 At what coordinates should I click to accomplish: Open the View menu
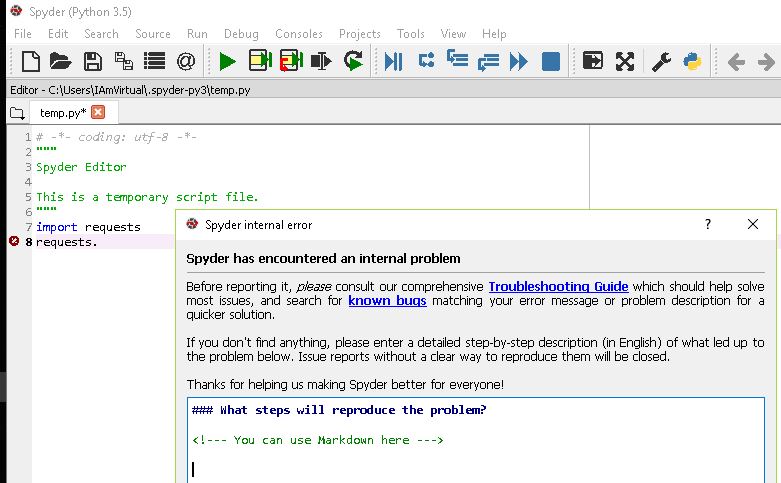click(x=453, y=34)
